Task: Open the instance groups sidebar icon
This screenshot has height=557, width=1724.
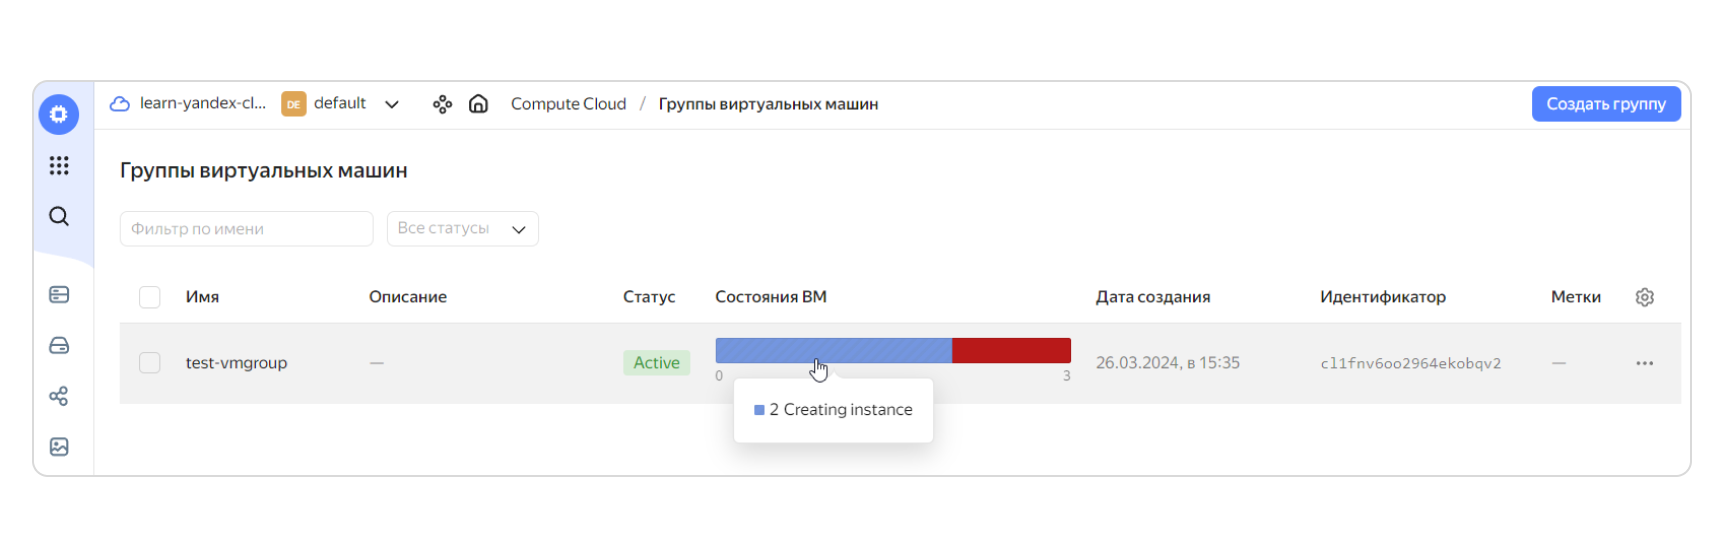Action: (59, 396)
